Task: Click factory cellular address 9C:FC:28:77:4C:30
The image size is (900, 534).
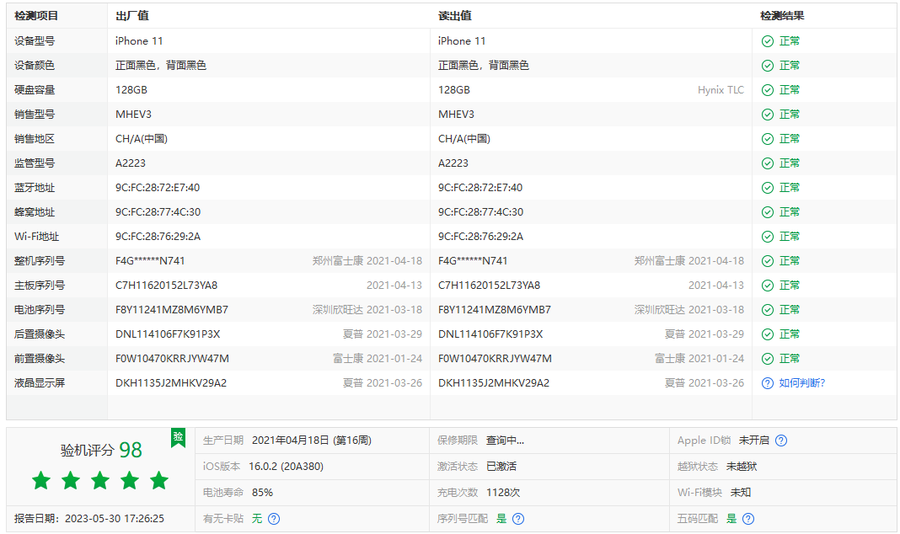Action: pyautogui.click(x=158, y=212)
